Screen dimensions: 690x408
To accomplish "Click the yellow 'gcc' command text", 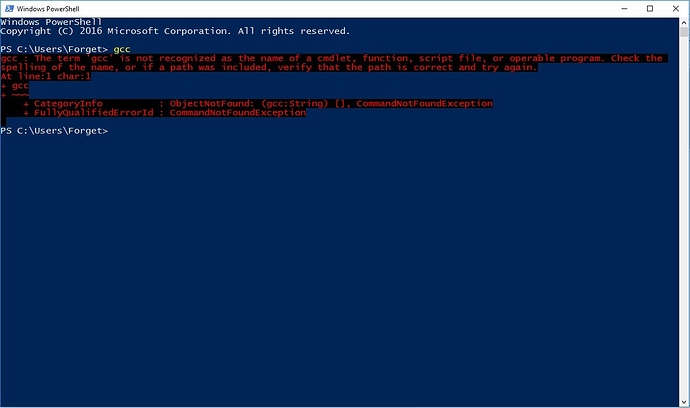I will tap(122, 49).
